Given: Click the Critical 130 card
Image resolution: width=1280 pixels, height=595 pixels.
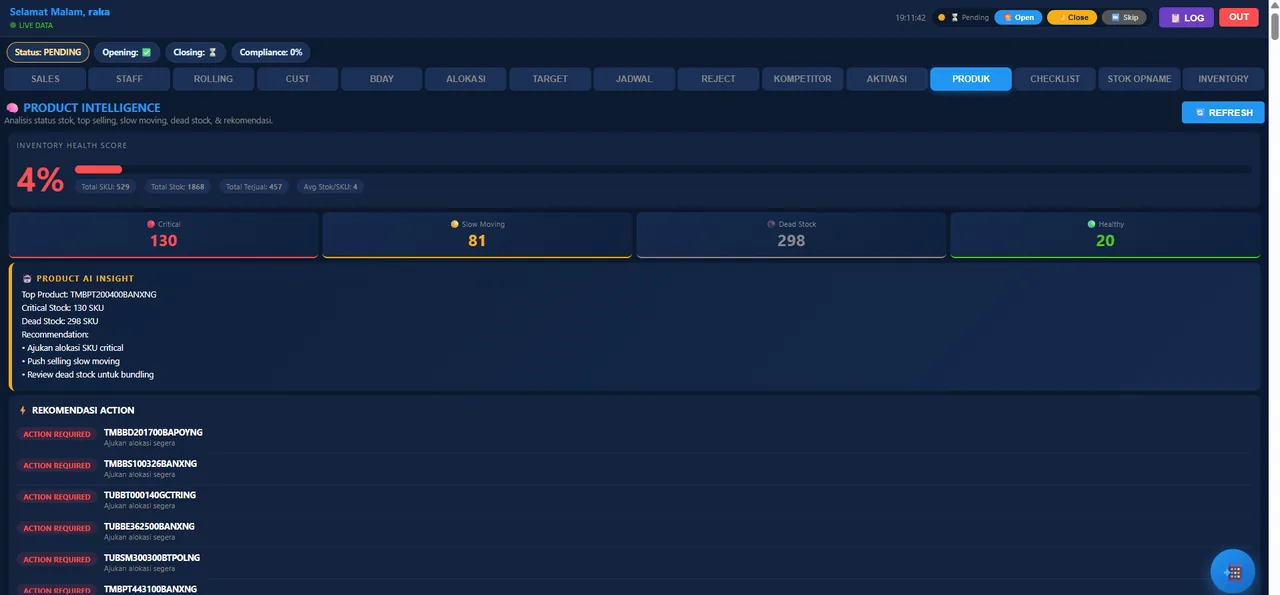Looking at the screenshot, I should [163, 235].
